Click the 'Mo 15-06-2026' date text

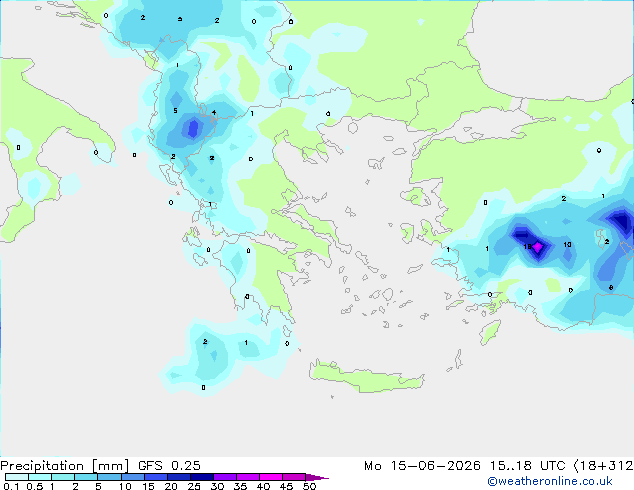pyautogui.click(x=422, y=466)
